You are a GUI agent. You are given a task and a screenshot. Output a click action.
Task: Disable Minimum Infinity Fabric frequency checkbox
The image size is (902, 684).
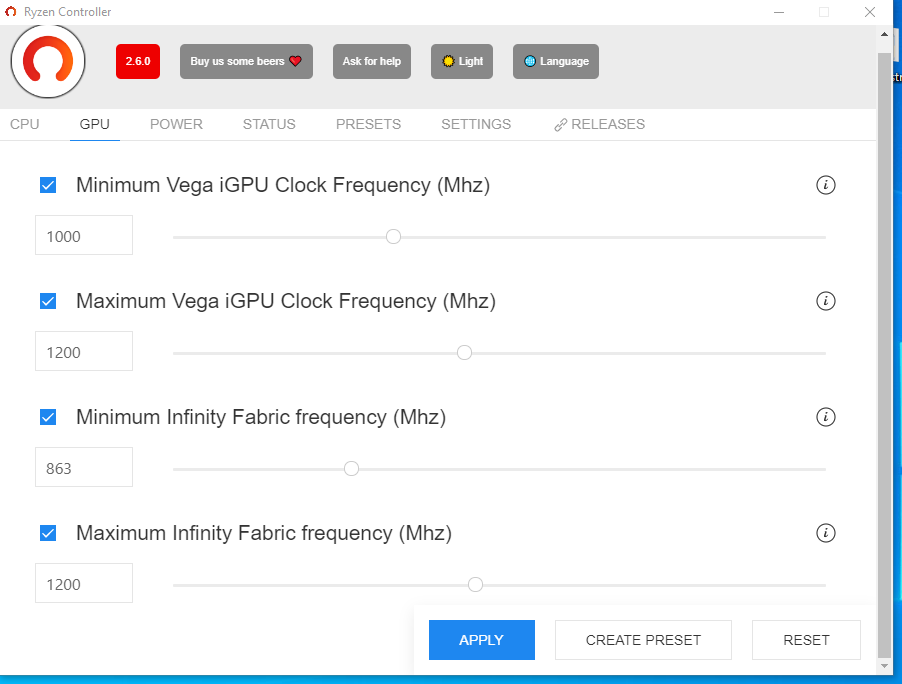[48, 417]
